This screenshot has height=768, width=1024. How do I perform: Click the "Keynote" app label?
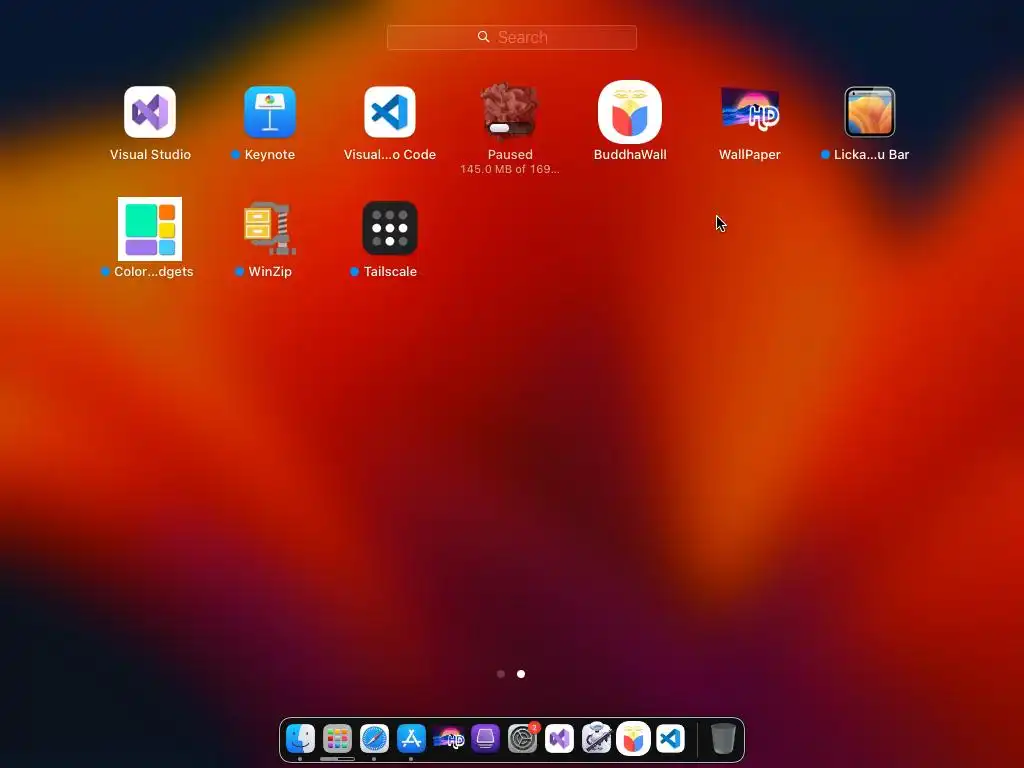point(270,155)
